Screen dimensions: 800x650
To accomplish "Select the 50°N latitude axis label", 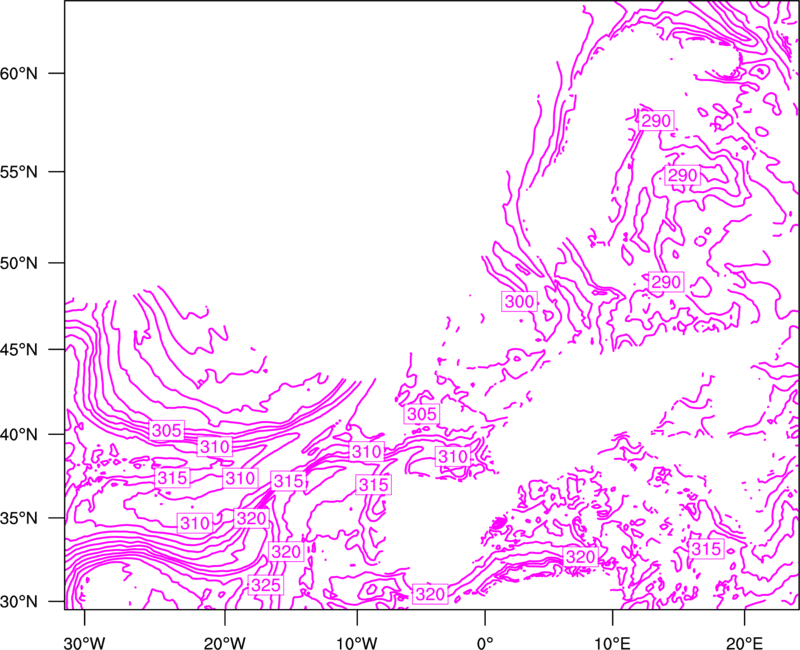I will tap(19, 263).
